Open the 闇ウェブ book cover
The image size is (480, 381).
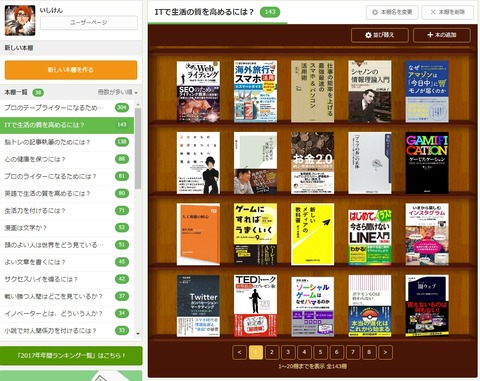[427, 306]
